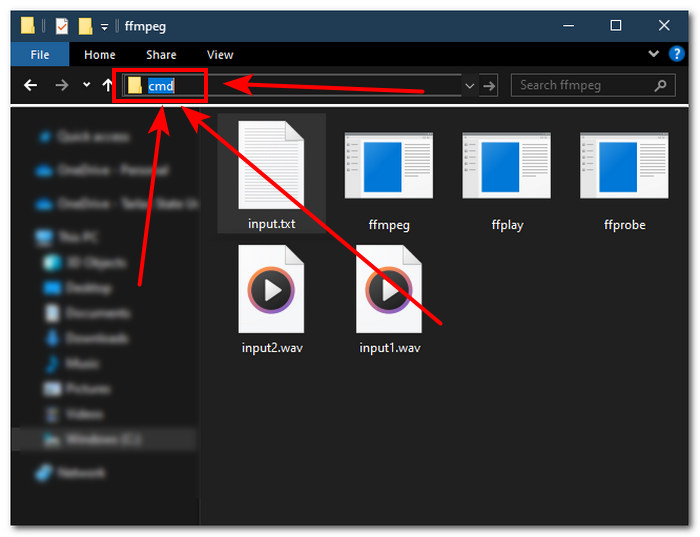Select the input1.wav audio file icon
The image size is (700, 537).
[389, 289]
